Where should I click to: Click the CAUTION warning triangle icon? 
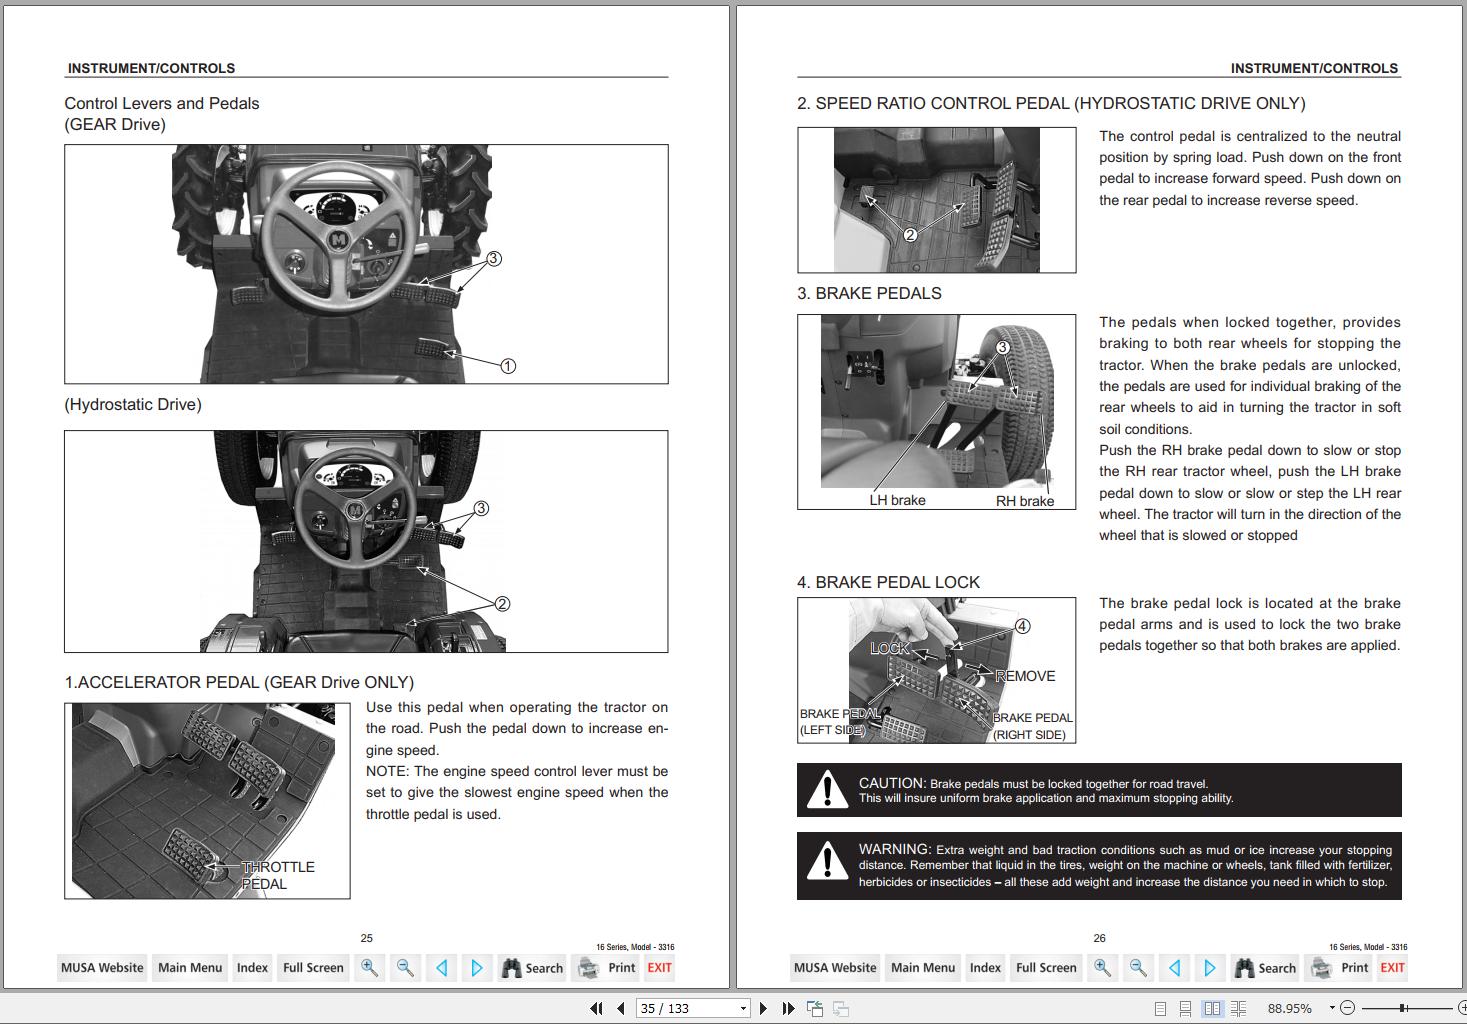click(x=827, y=789)
